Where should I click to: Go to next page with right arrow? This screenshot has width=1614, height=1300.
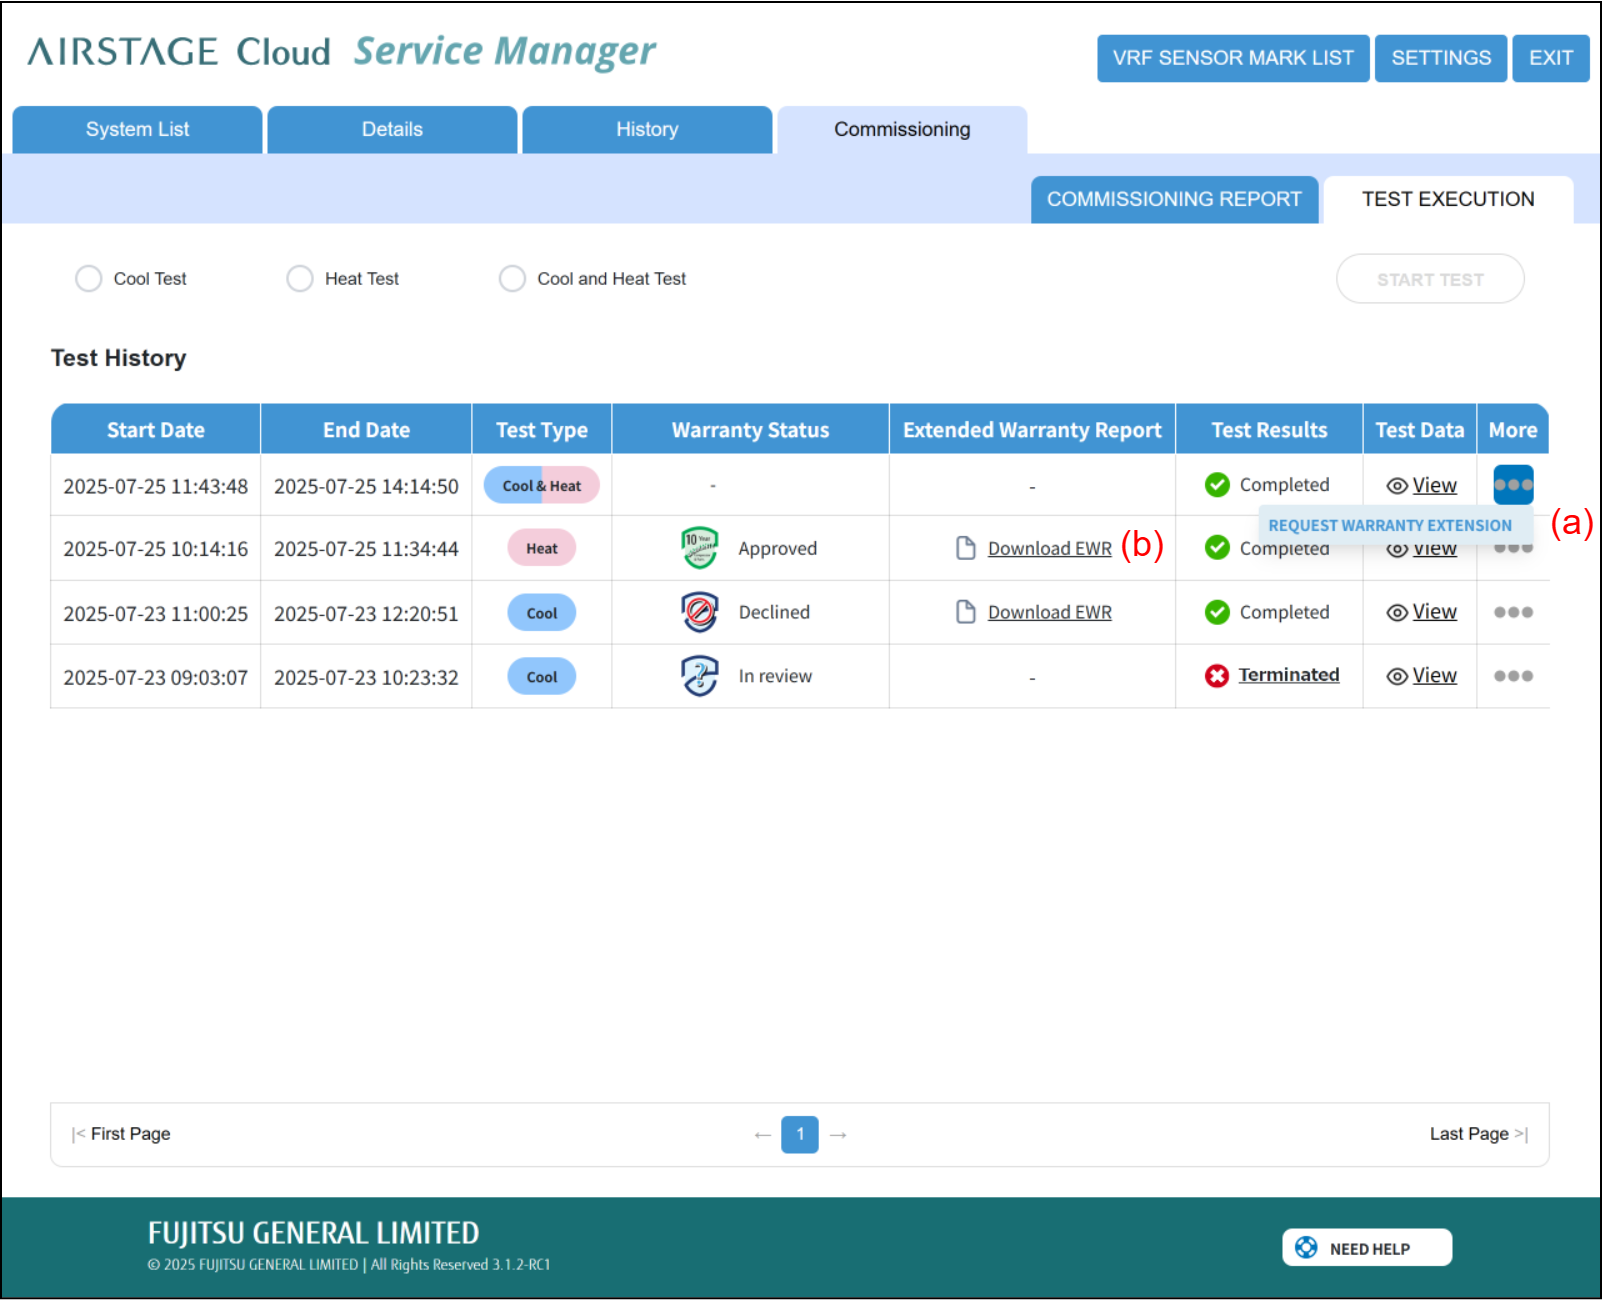838,1135
